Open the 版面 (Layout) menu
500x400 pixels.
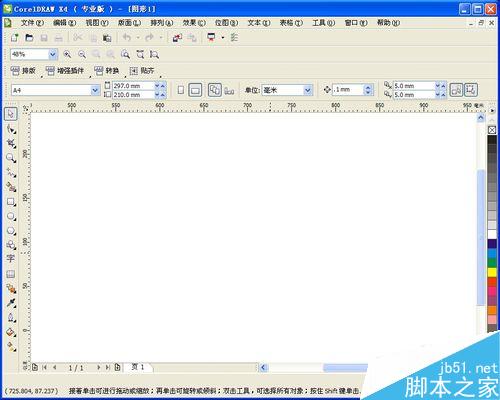pos(129,23)
